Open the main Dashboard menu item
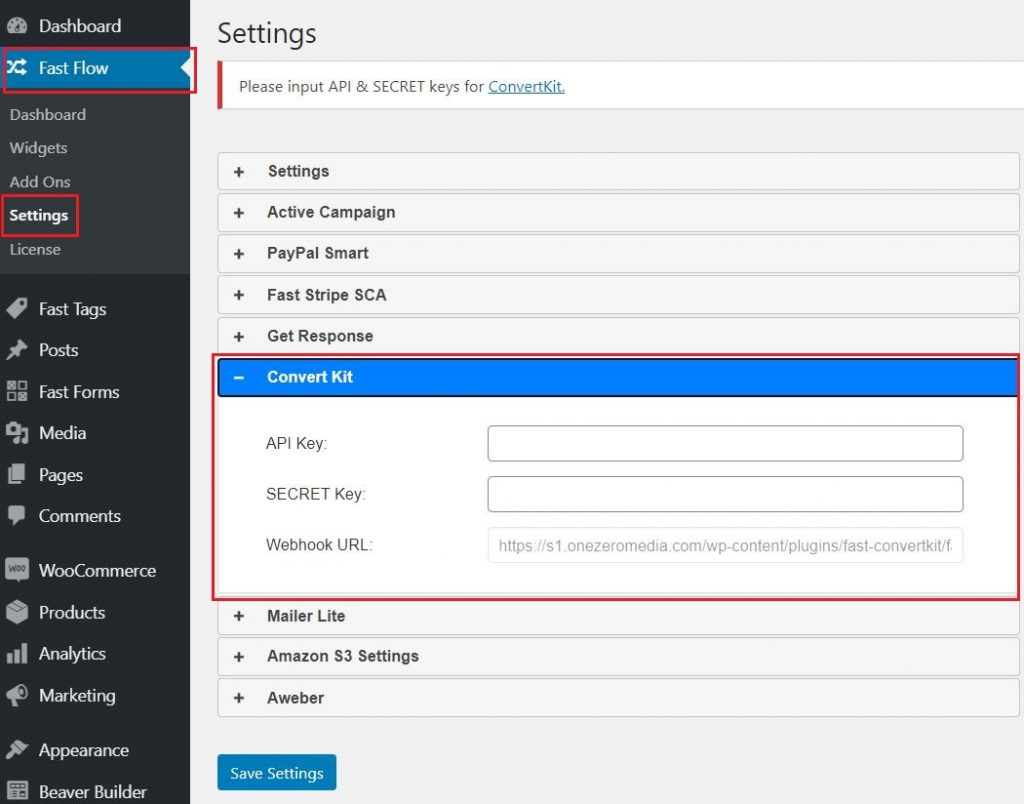This screenshot has height=804, width=1024. click(95, 25)
